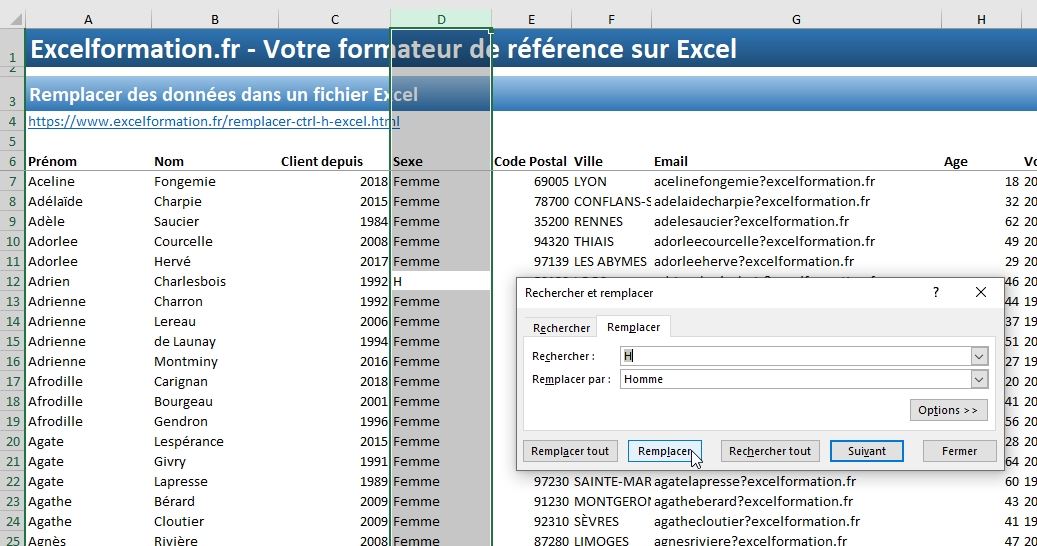The width and height of the screenshot is (1037, 546).
Task: Click the Rechercher tout button
Action: (x=770, y=451)
